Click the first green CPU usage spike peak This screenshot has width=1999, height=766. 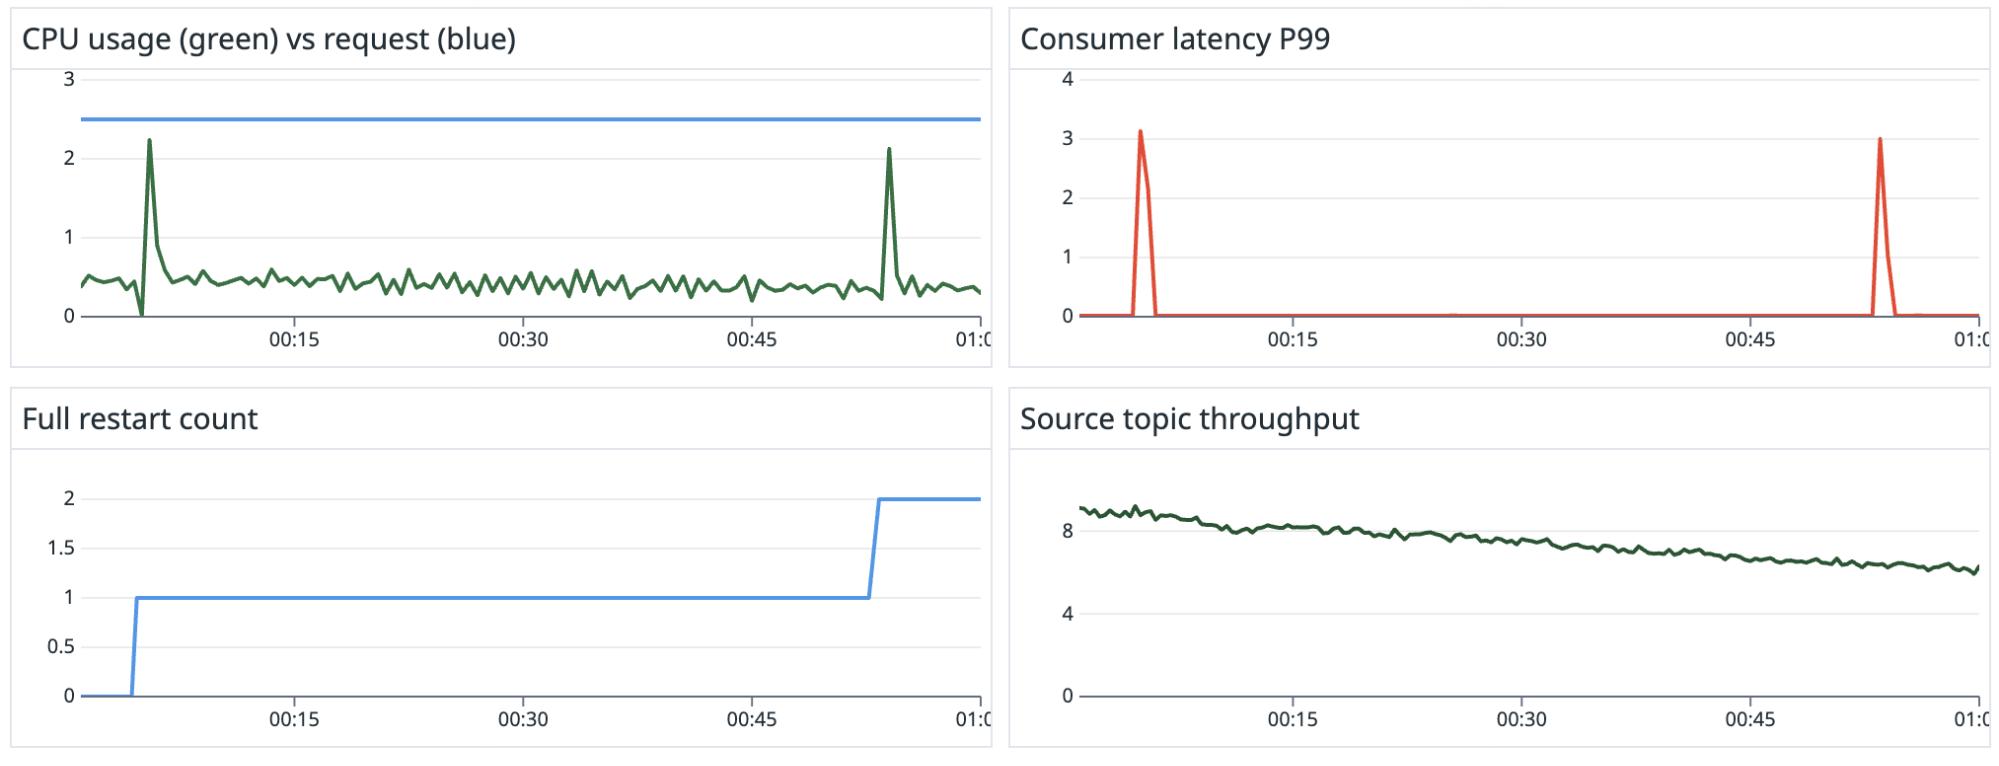(x=149, y=141)
